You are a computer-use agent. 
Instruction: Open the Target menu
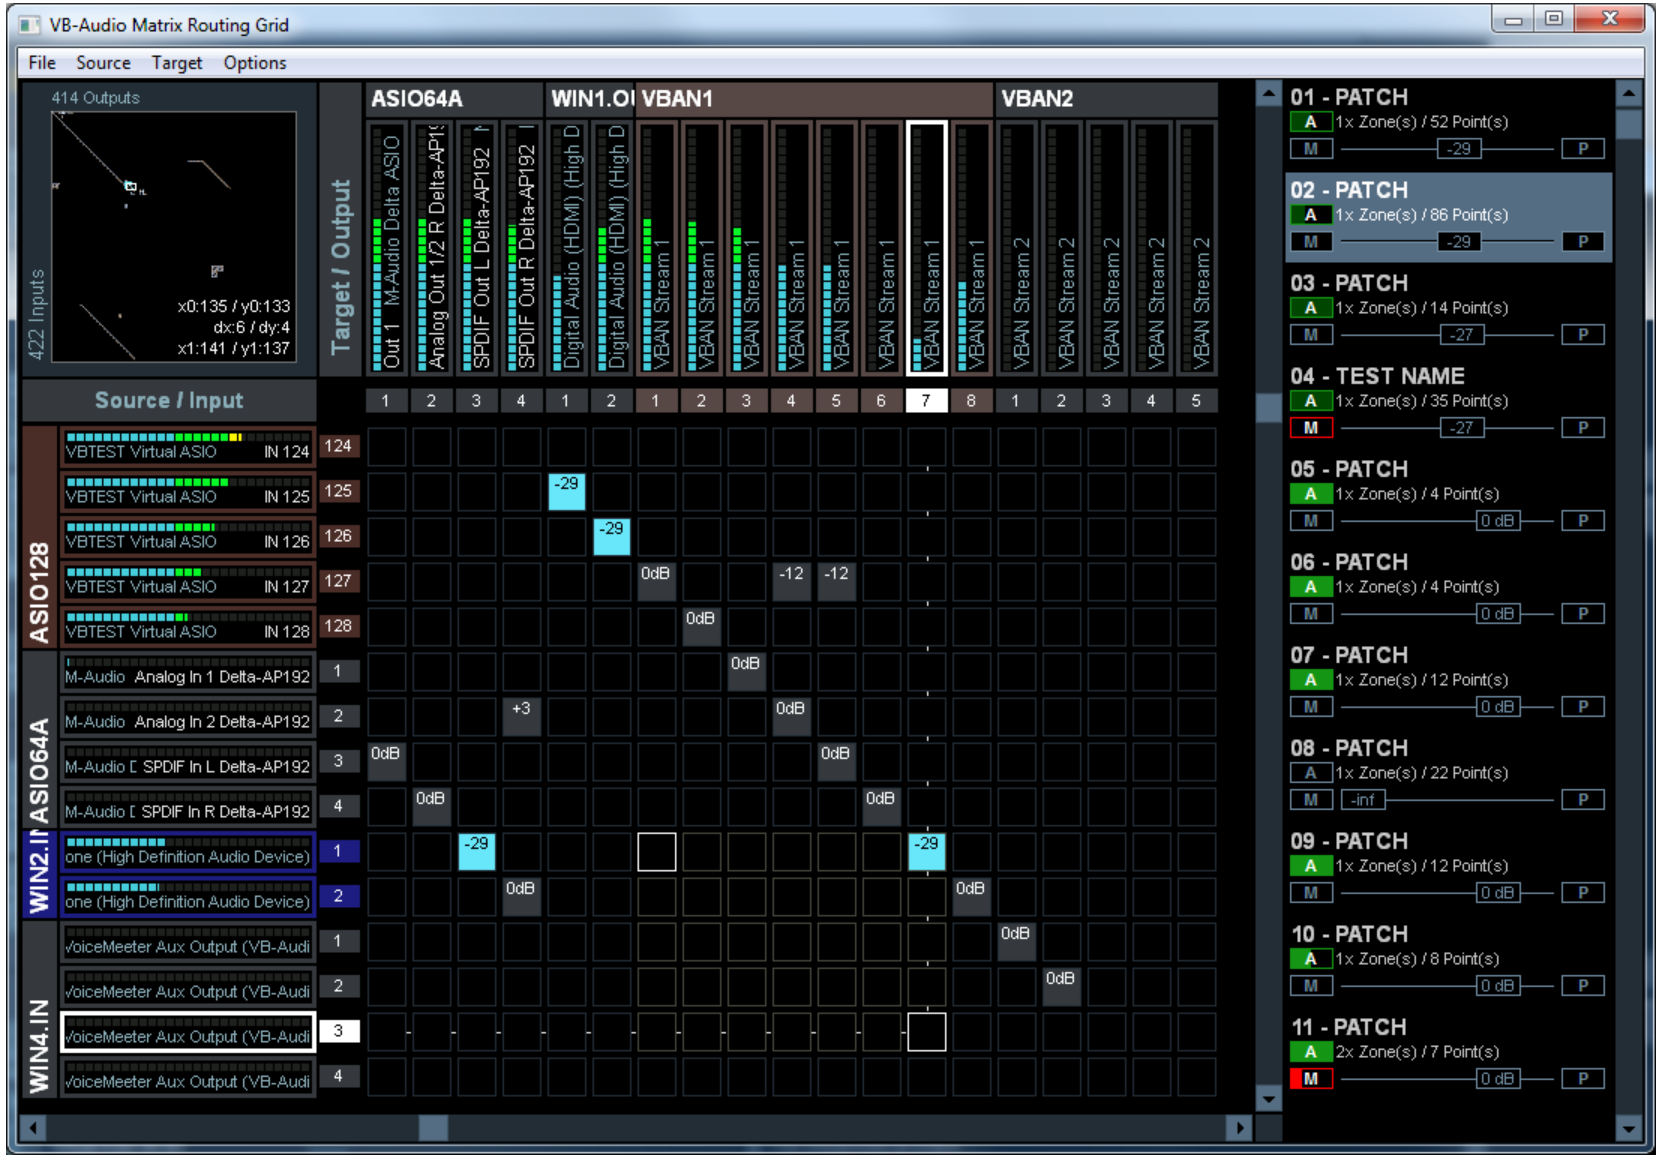pyautogui.click(x=177, y=63)
